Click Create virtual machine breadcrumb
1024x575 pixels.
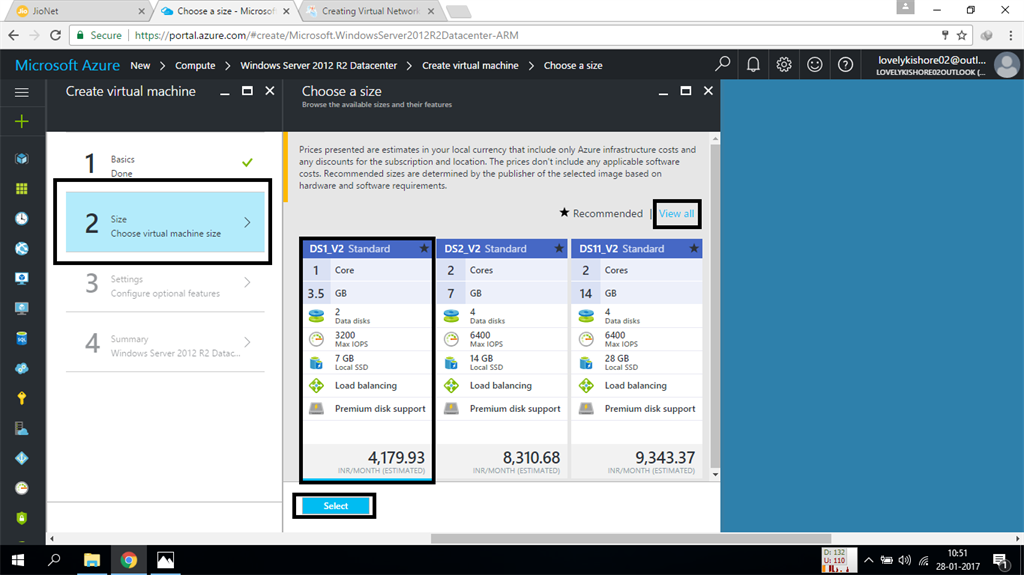[470, 65]
